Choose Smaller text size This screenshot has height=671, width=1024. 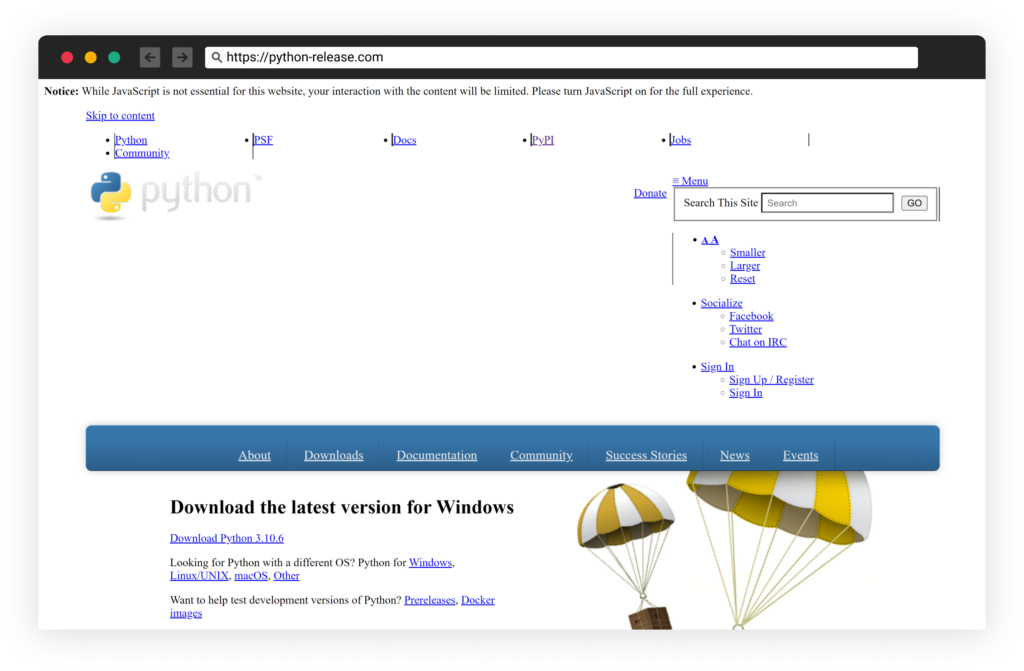[748, 253]
